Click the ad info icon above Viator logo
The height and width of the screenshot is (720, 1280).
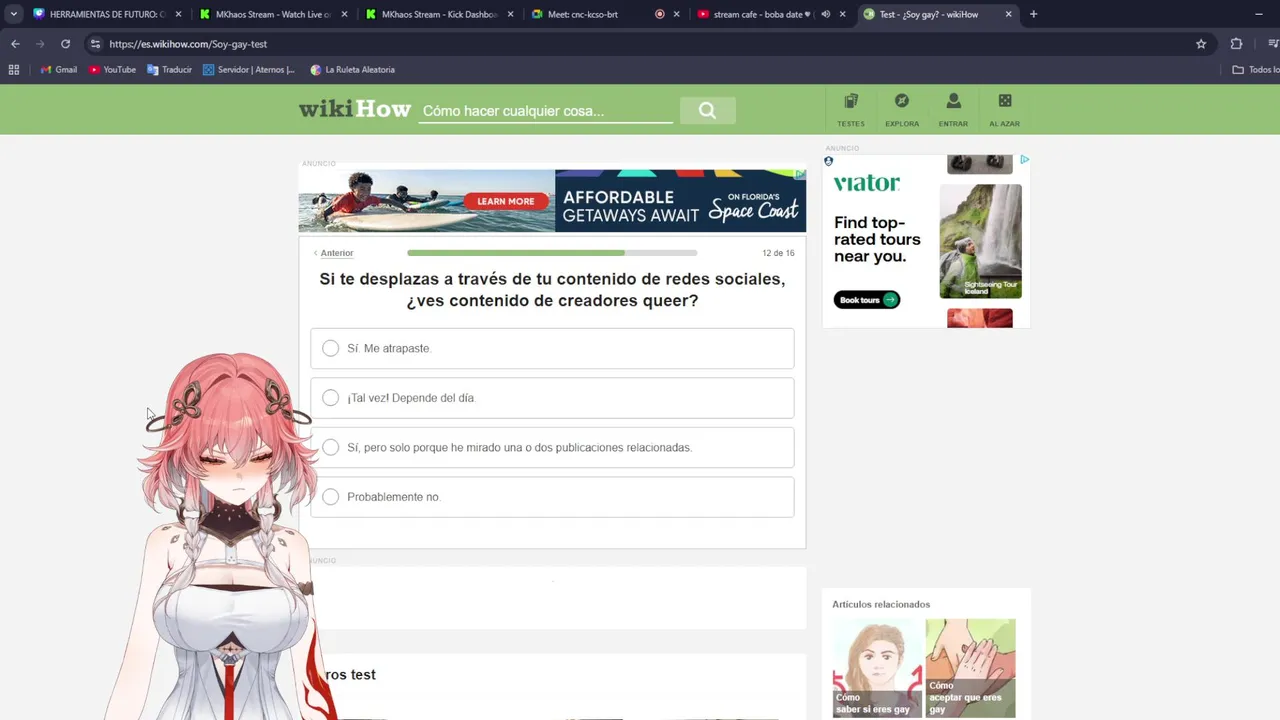pos(829,161)
